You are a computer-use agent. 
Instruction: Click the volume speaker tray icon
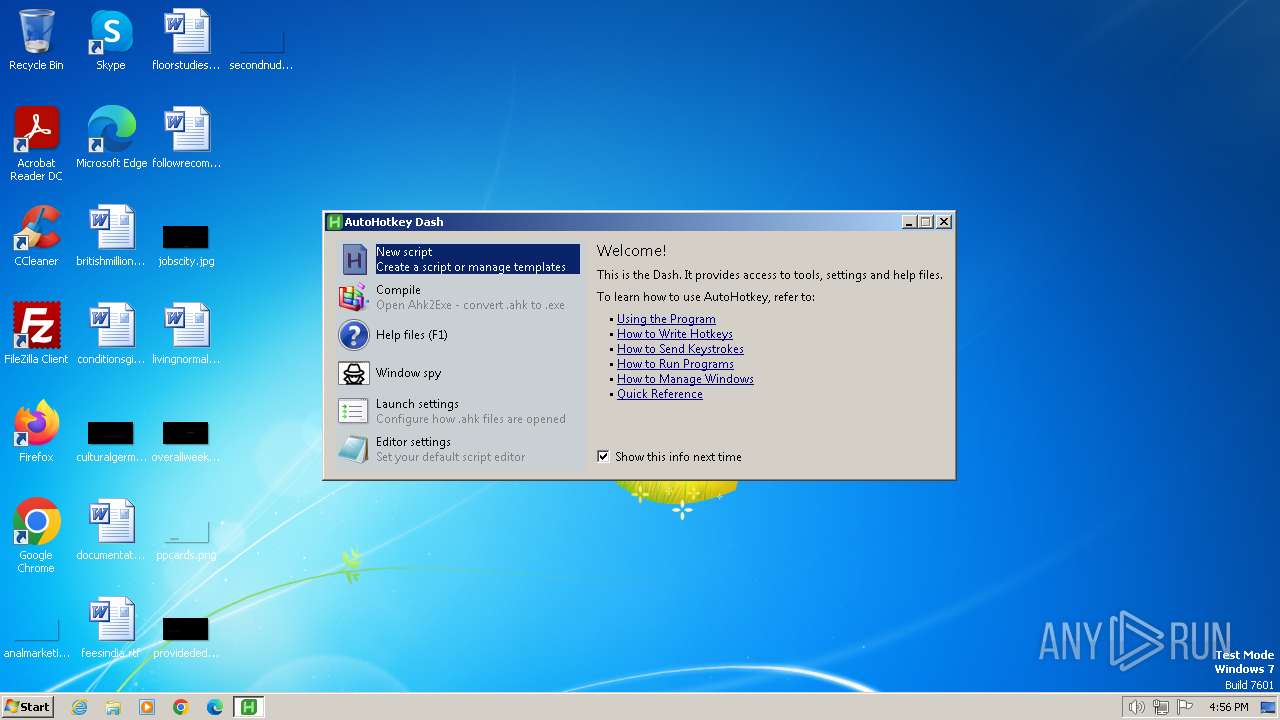click(1137, 707)
